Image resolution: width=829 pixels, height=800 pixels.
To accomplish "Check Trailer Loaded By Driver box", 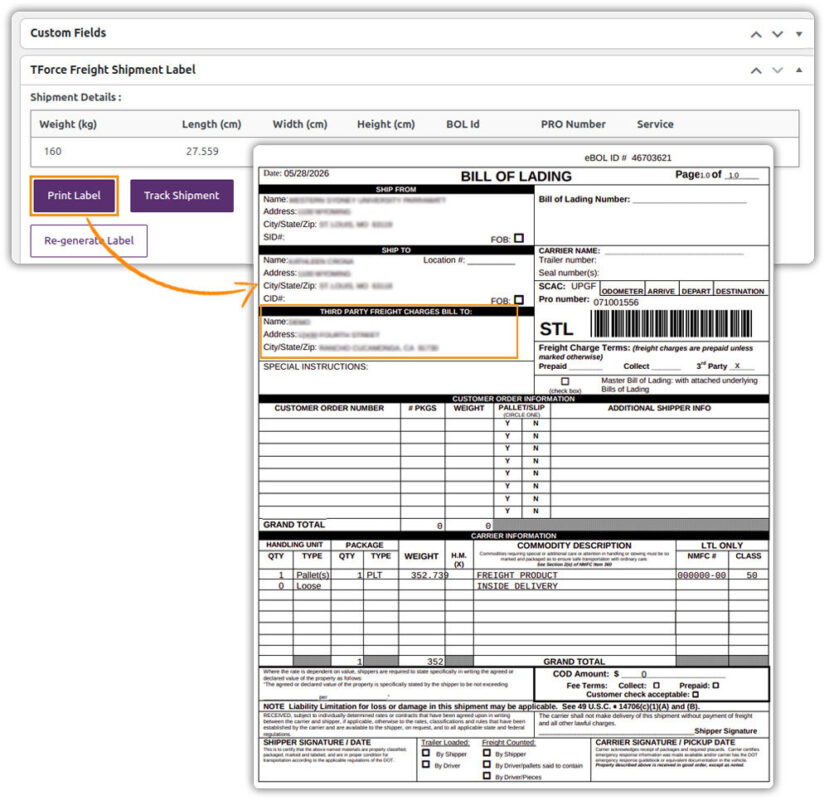I will point(426,764).
